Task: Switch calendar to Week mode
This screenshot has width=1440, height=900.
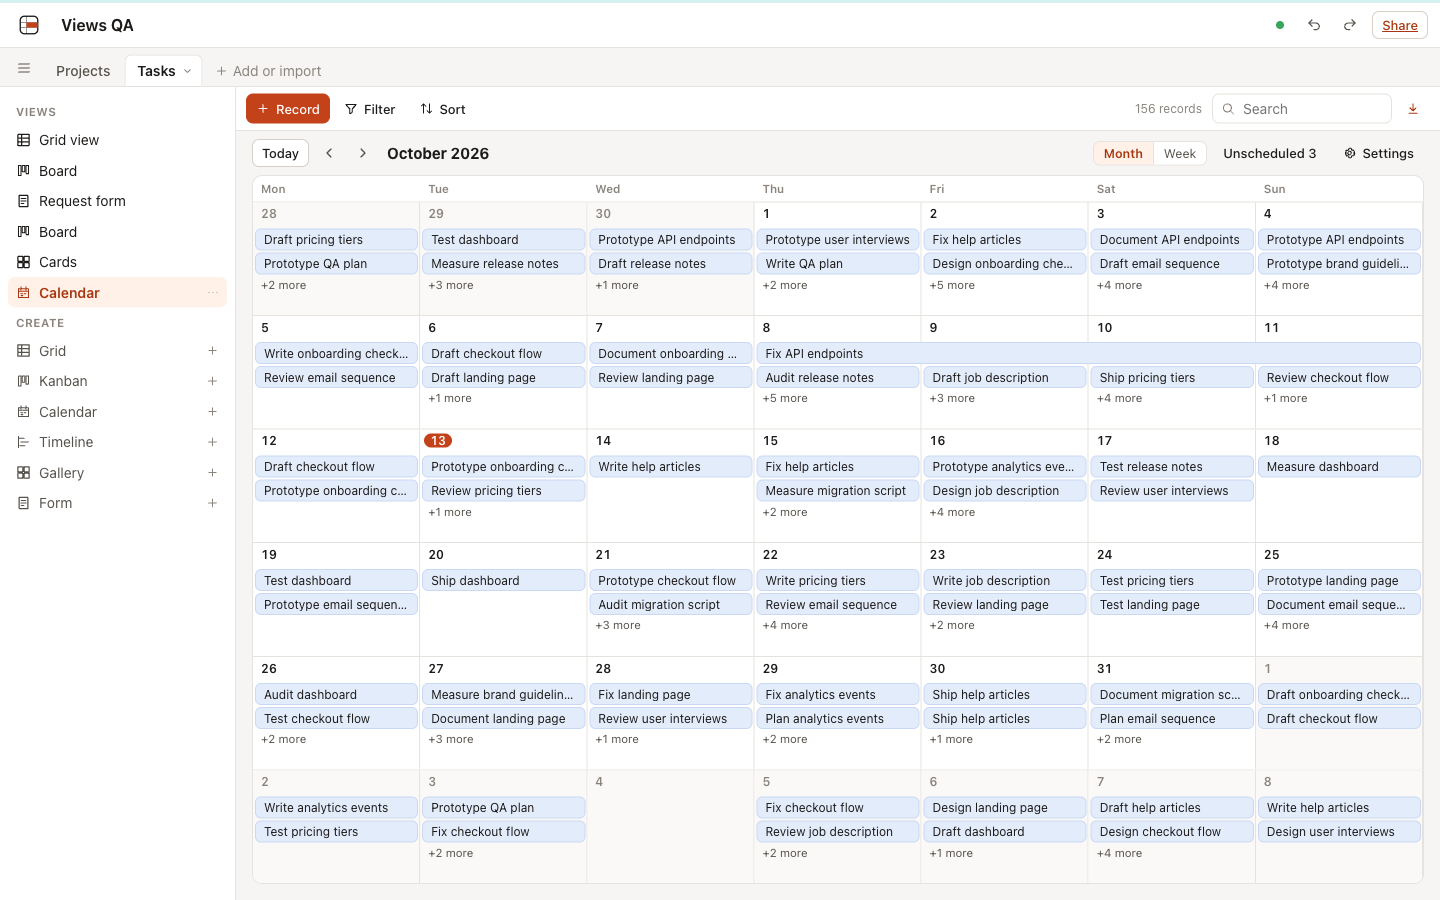Action: click(1180, 153)
